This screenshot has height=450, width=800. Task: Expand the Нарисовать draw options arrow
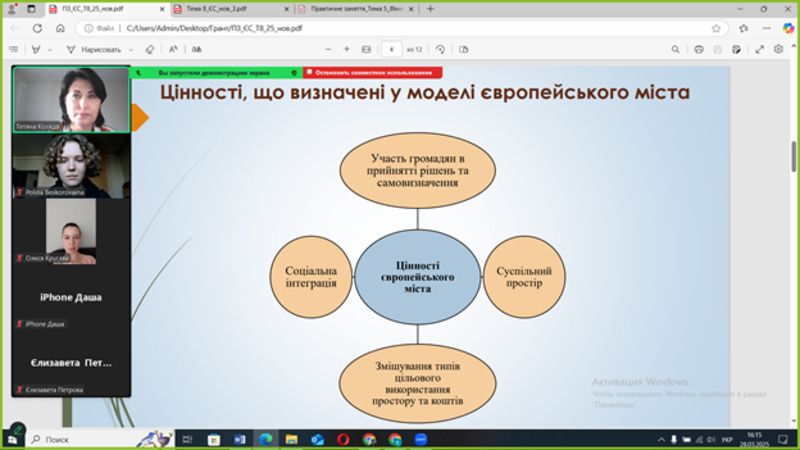click(x=131, y=50)
